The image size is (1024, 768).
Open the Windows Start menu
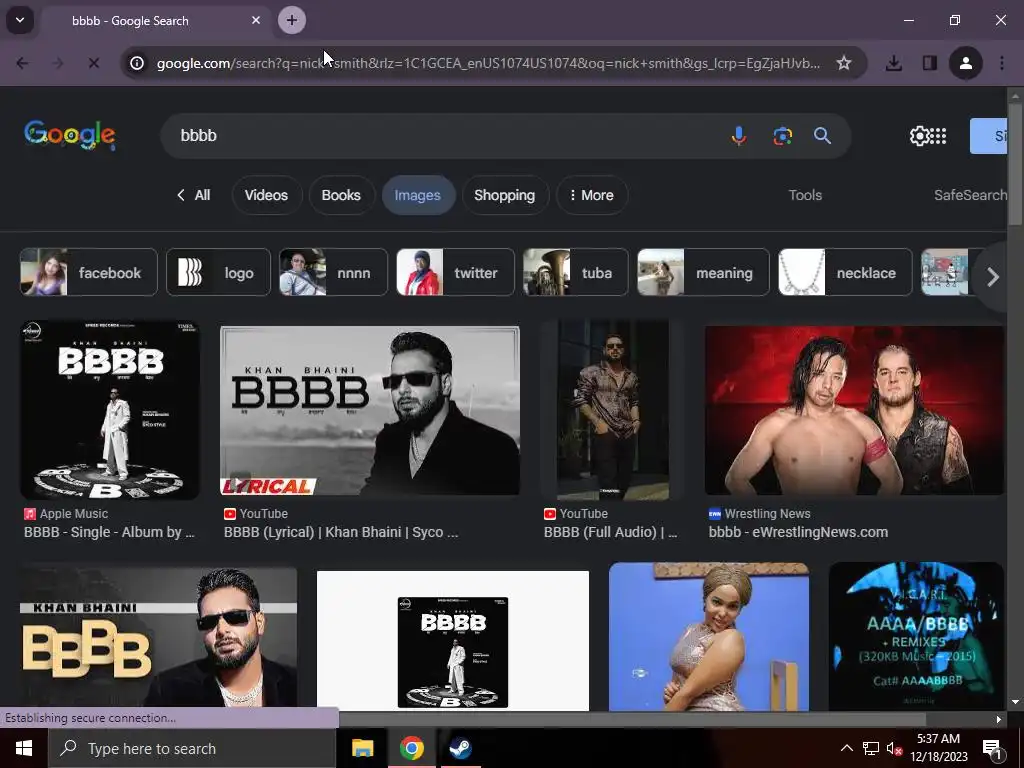click(x=24, y=748)
